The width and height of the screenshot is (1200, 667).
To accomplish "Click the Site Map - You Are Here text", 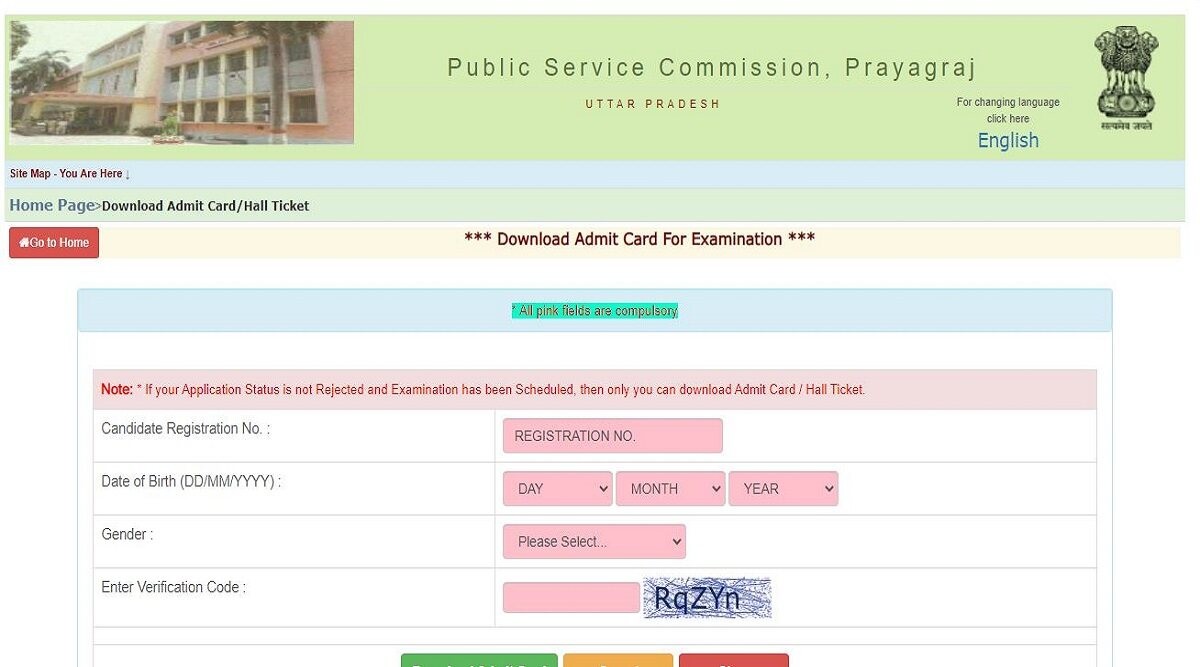I will (x=69, y=174).
